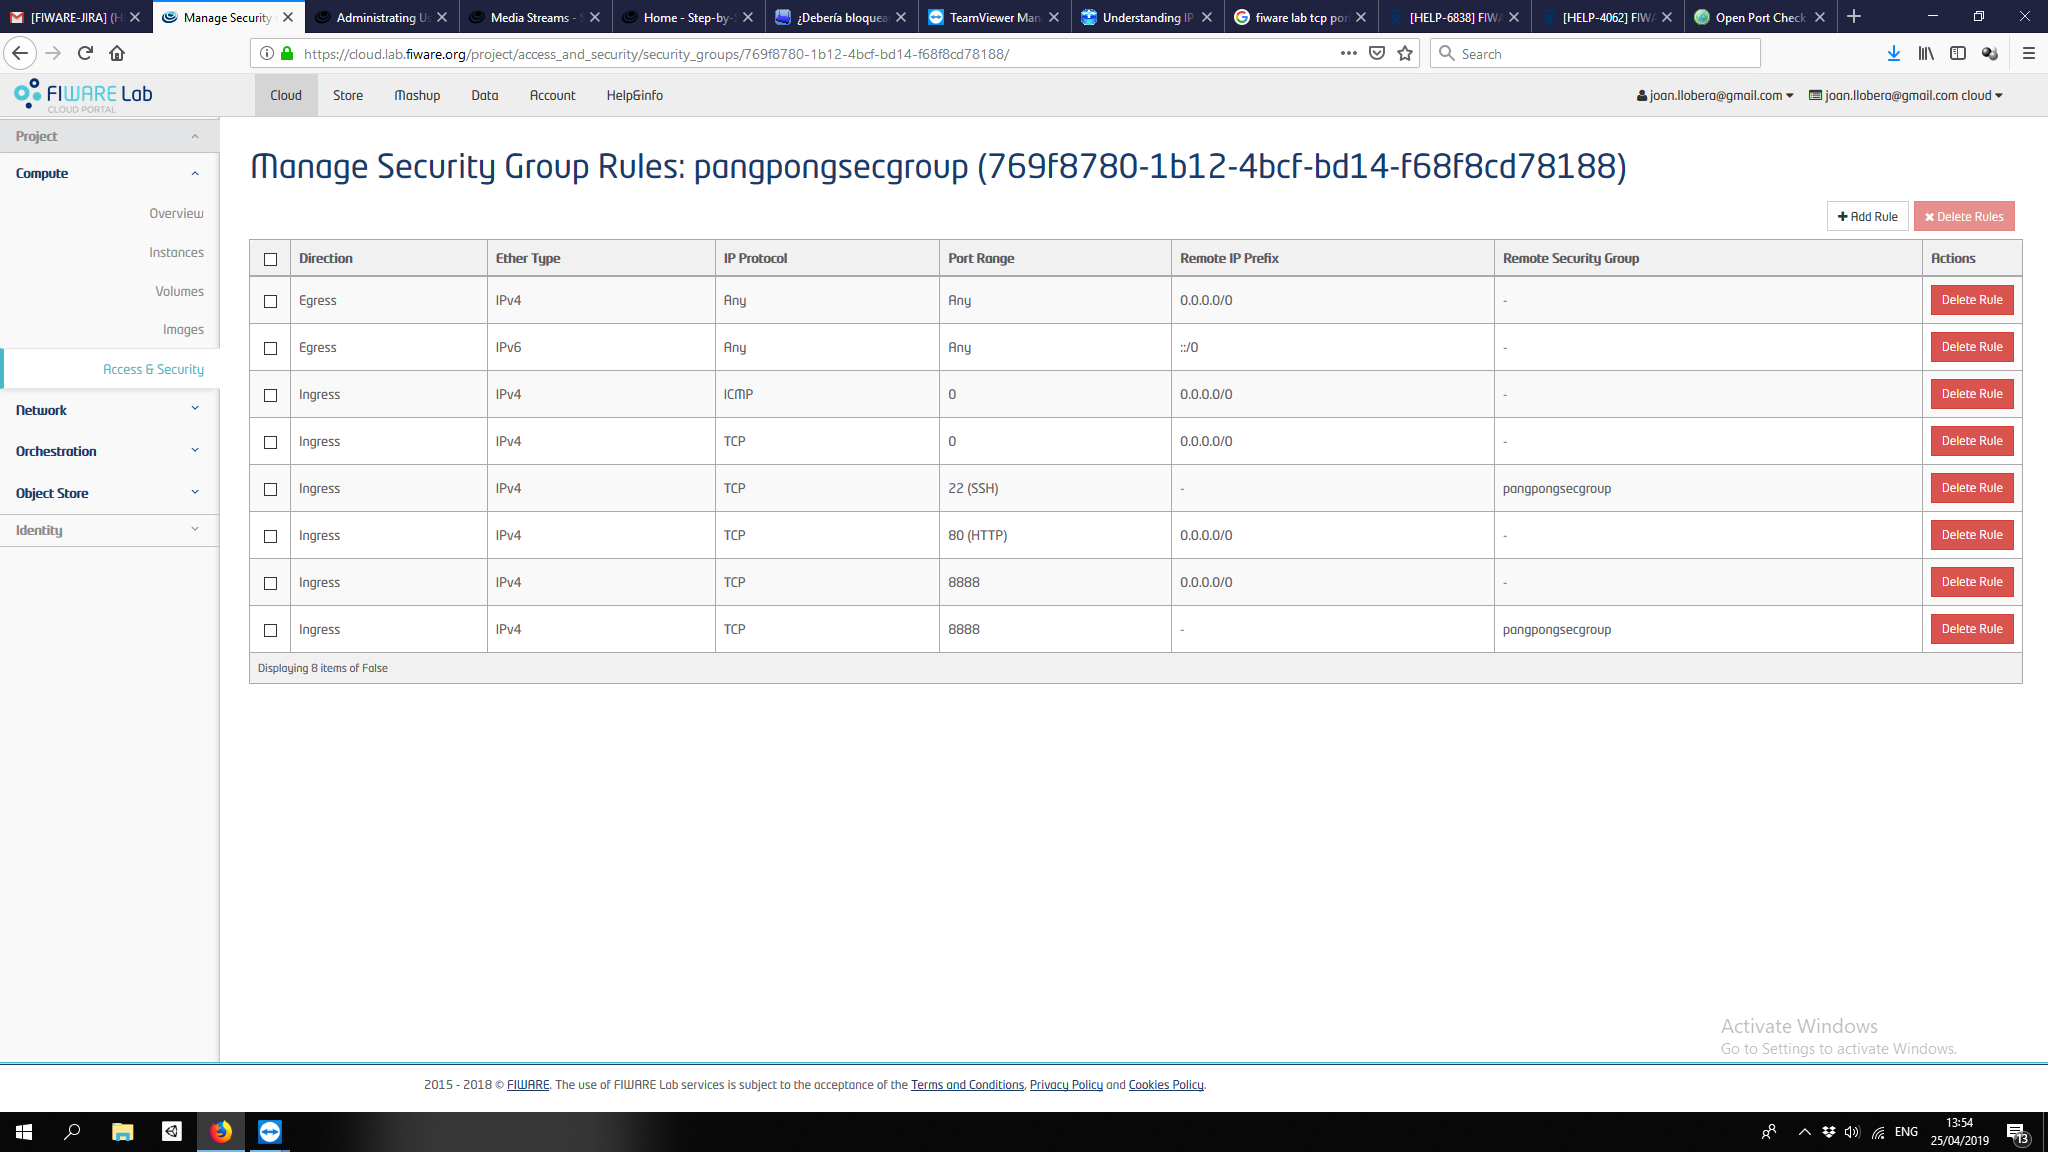Bookmark this page with star icon
The image size is (2048, 1152).
1405,53
